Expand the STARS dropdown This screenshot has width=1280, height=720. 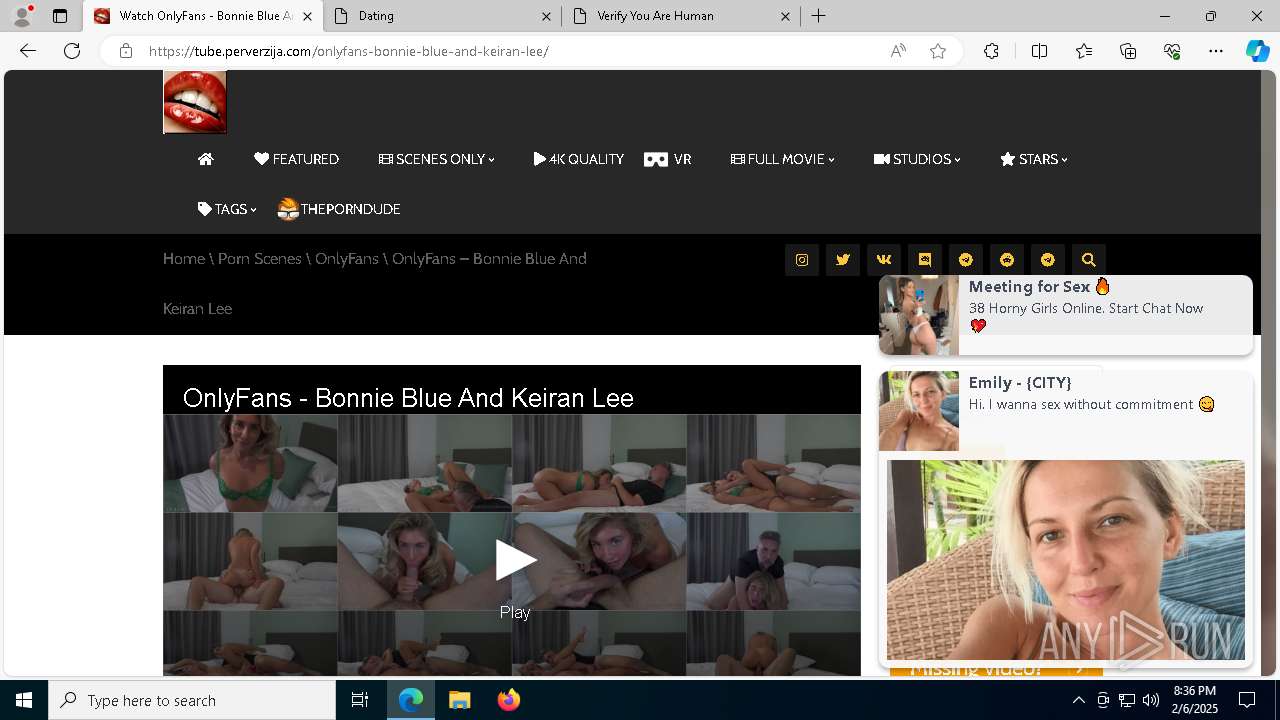(1034, 159)
